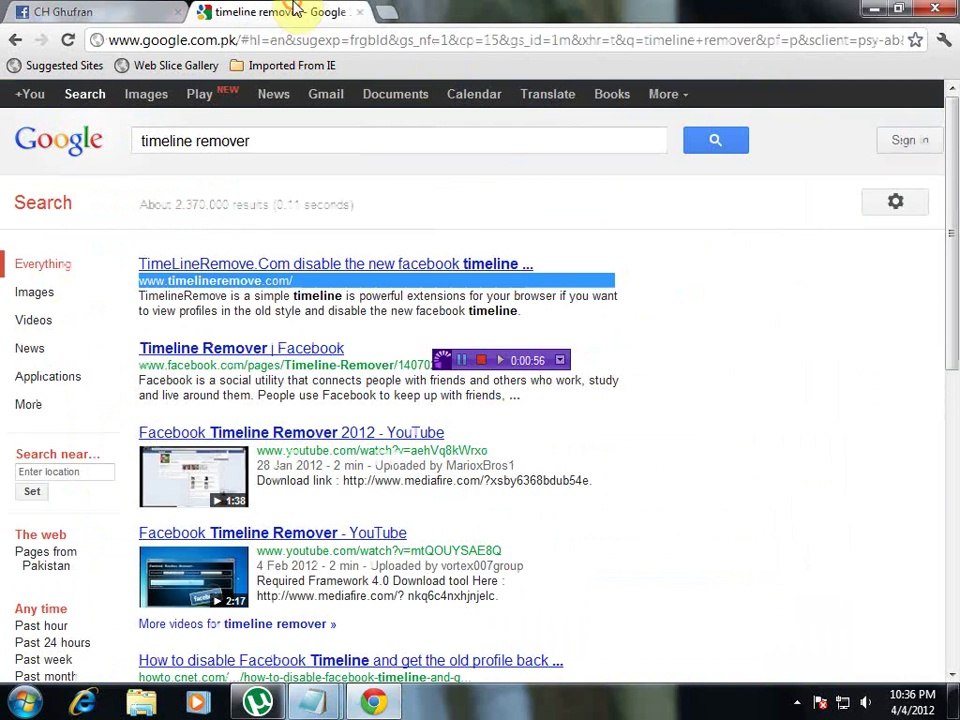
Task: Click the notepad icon in taskbar
Action: coord(315,702)
